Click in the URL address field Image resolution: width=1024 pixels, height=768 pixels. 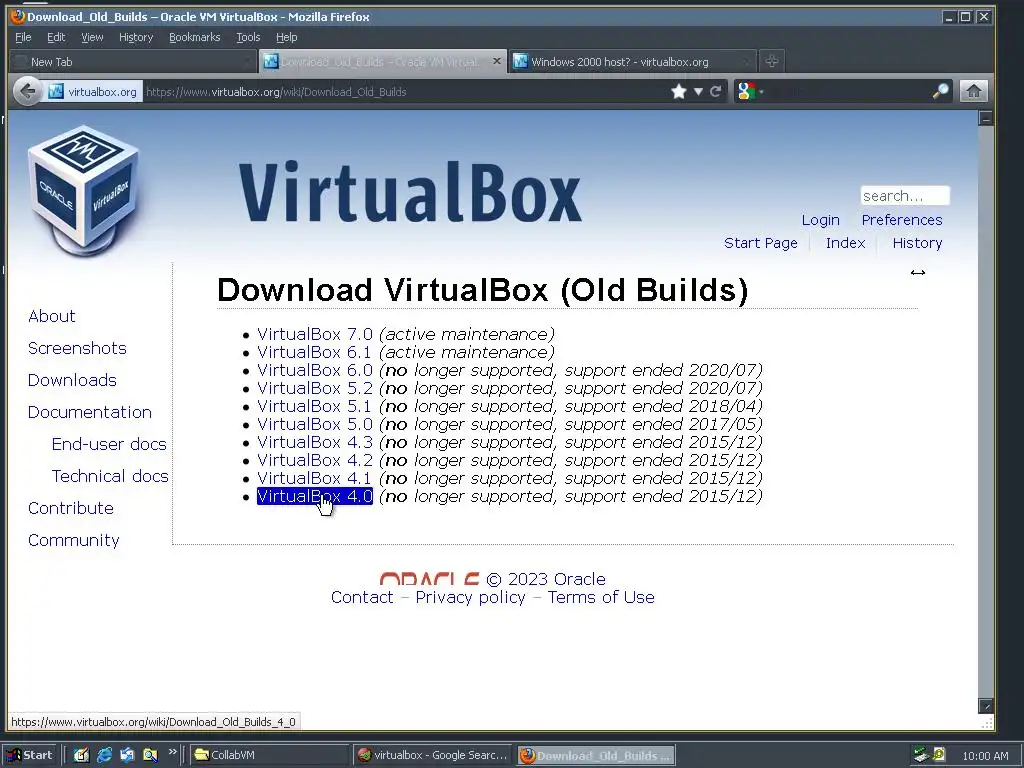pos(405,91)
